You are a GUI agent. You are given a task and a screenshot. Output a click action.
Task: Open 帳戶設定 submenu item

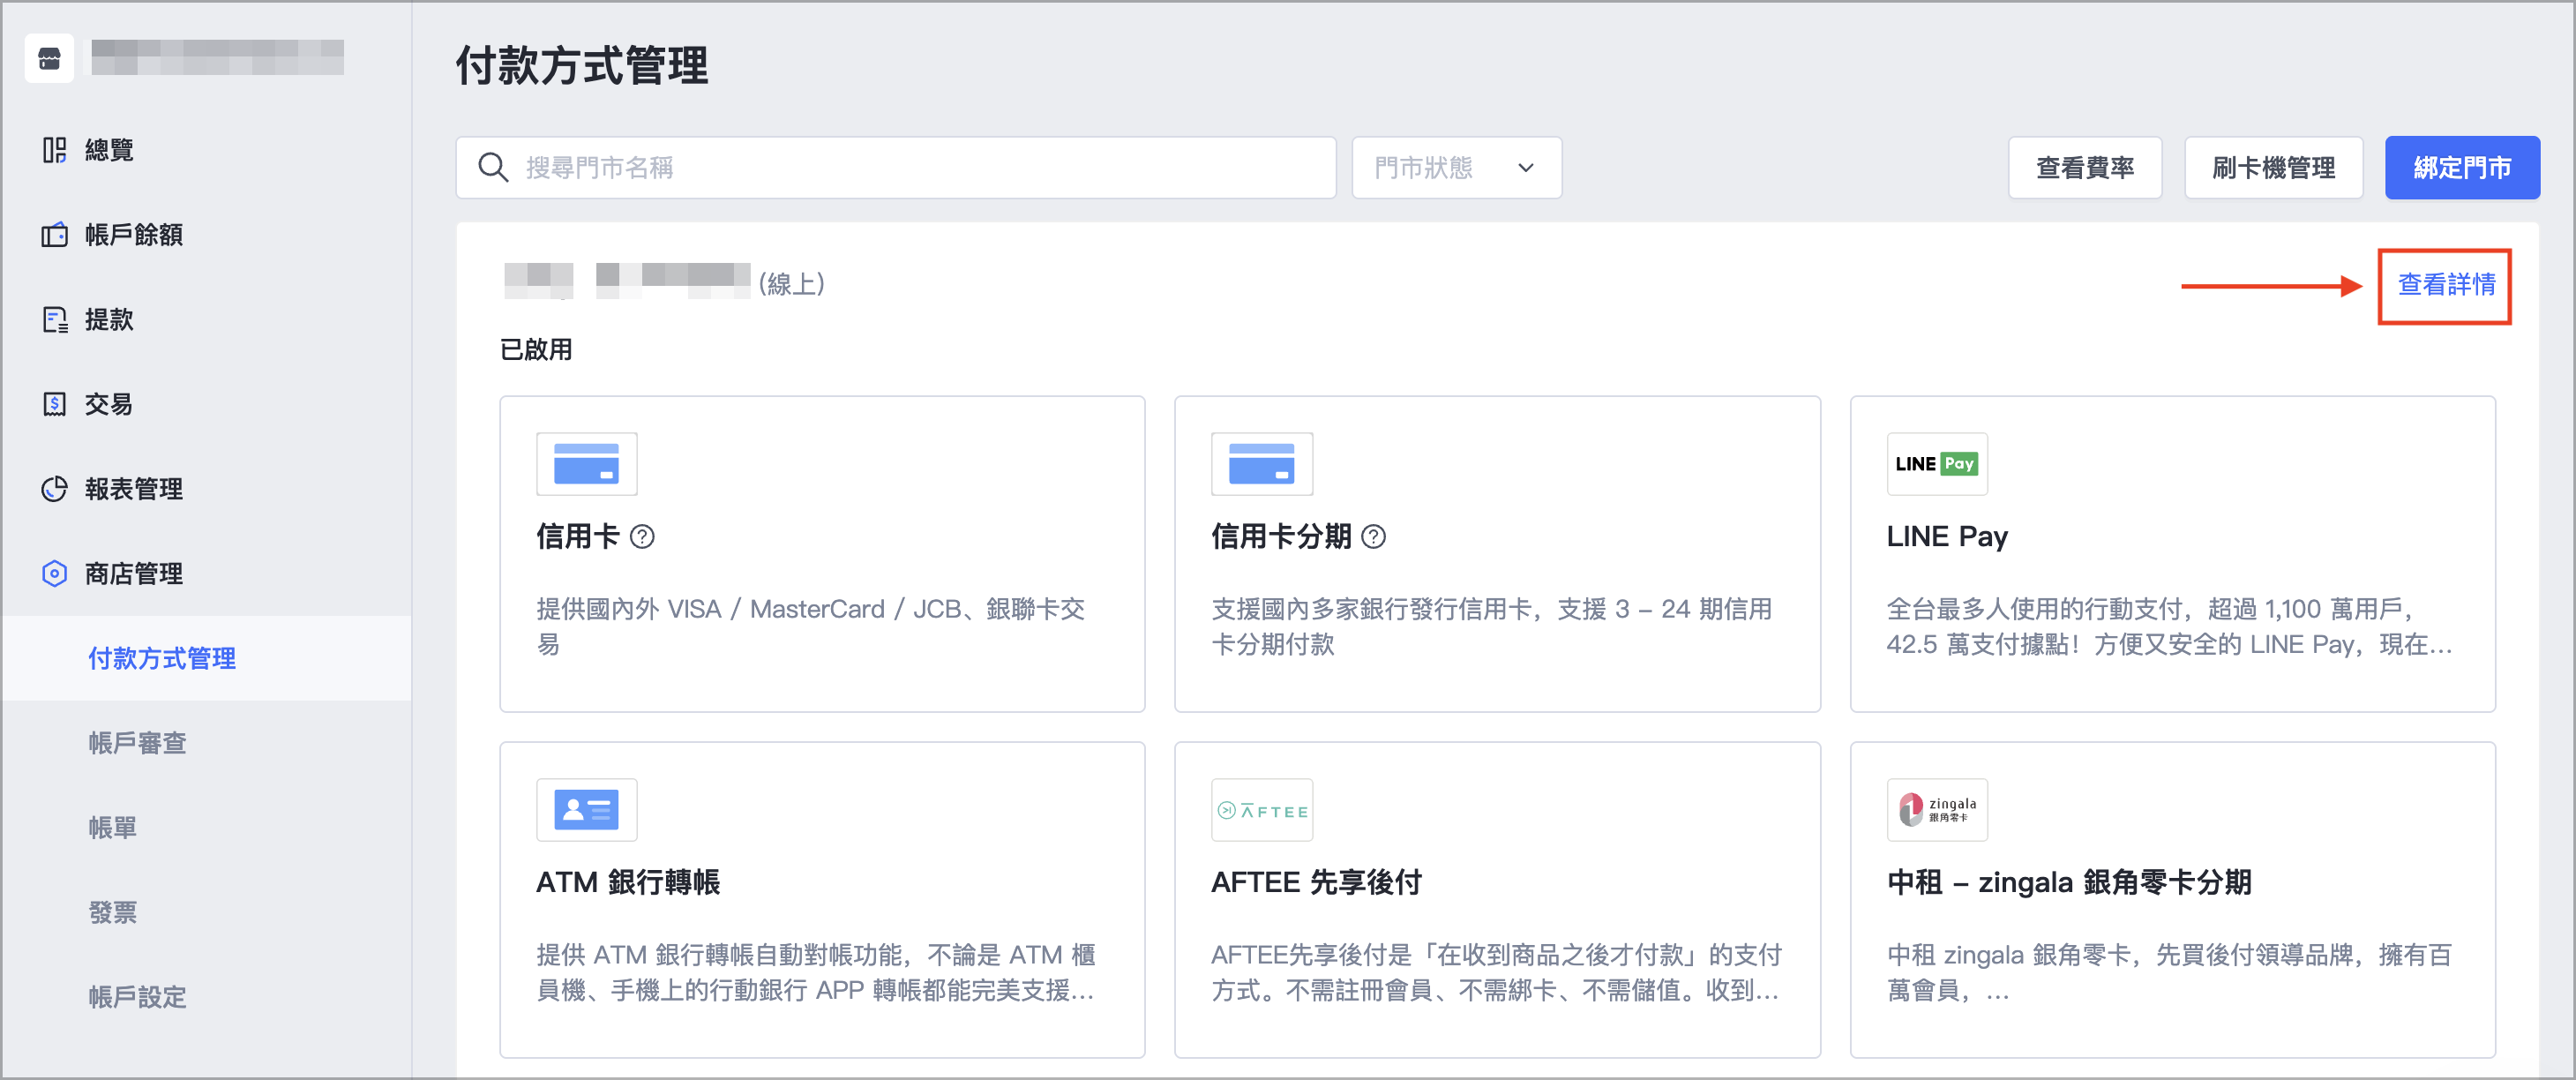[x=137, y=998]
